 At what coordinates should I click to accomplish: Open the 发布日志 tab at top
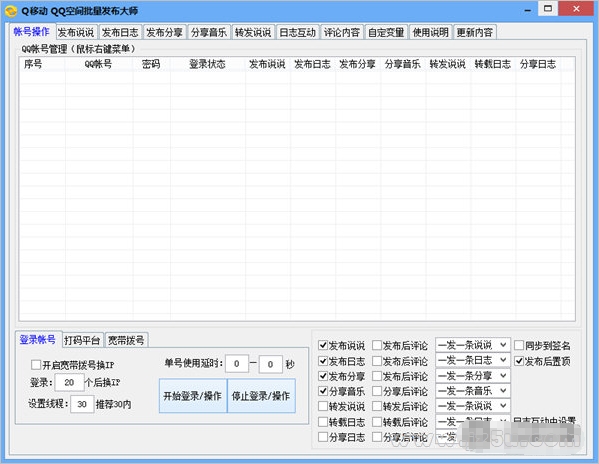120,32
